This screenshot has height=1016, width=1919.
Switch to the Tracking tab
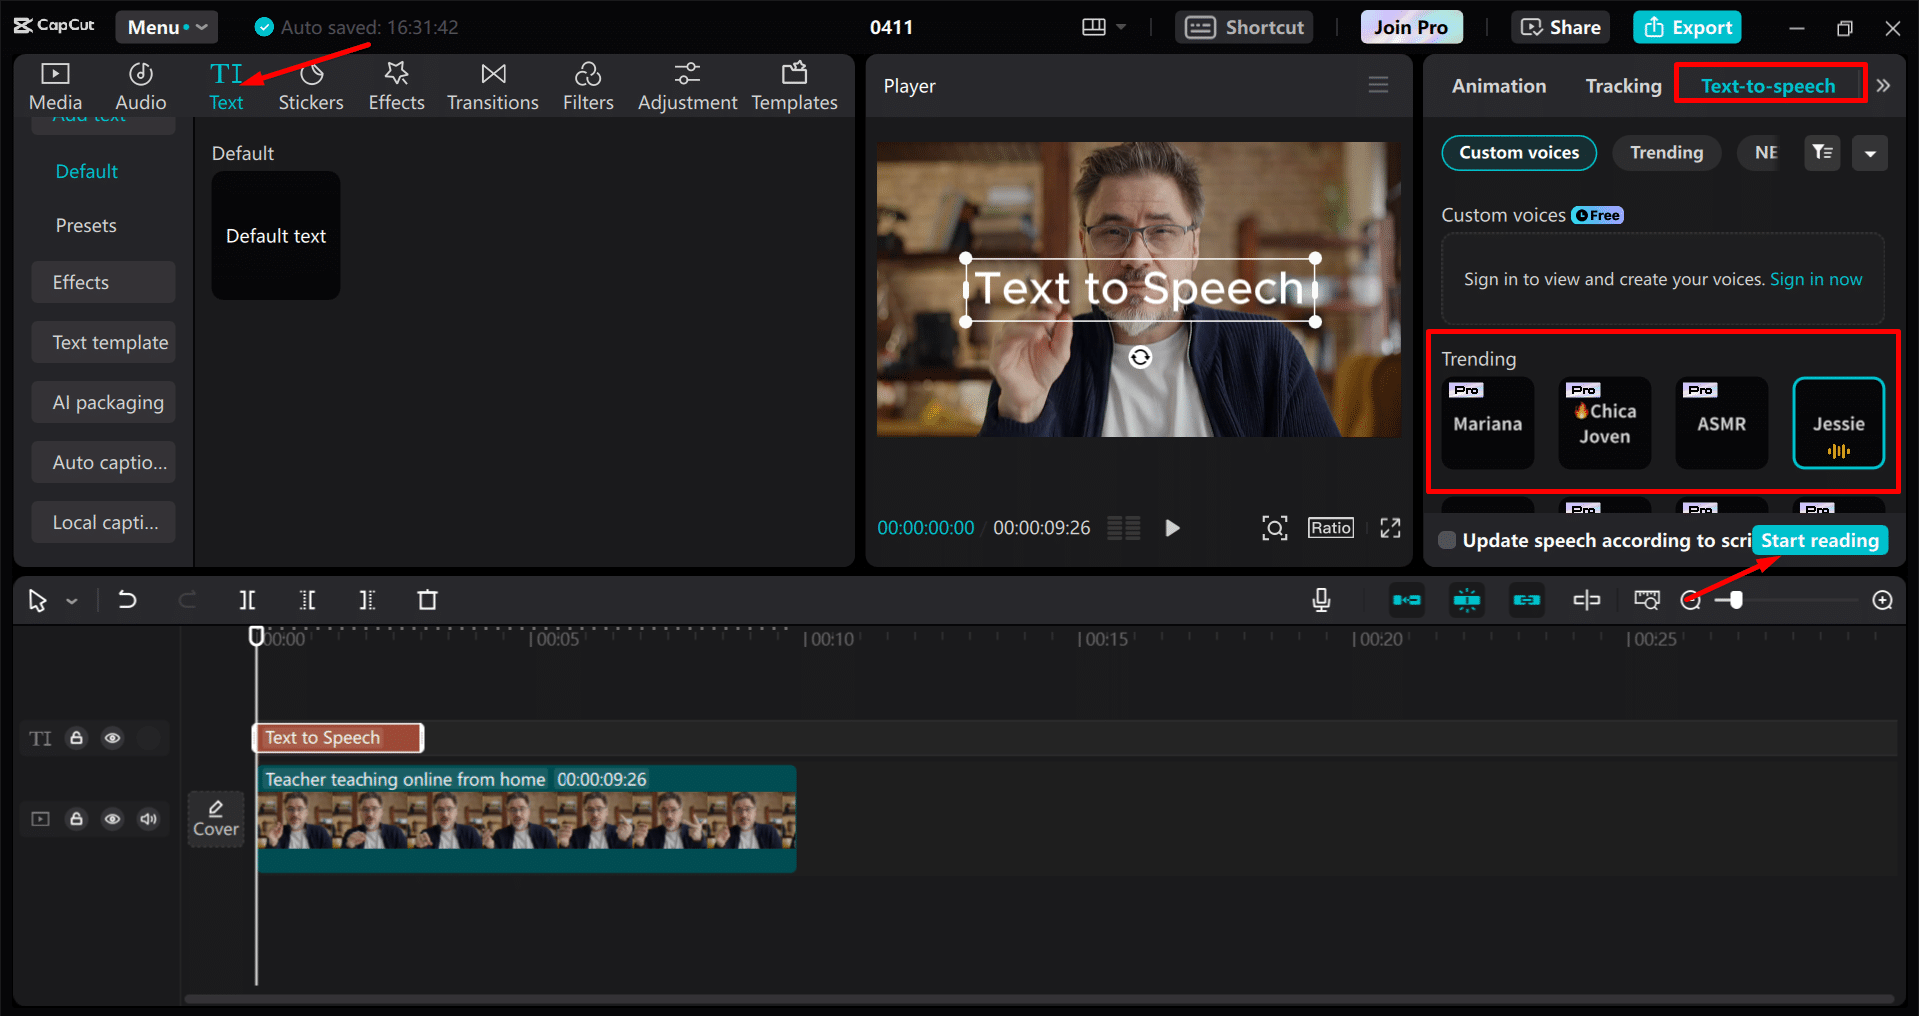point(1623,86)
